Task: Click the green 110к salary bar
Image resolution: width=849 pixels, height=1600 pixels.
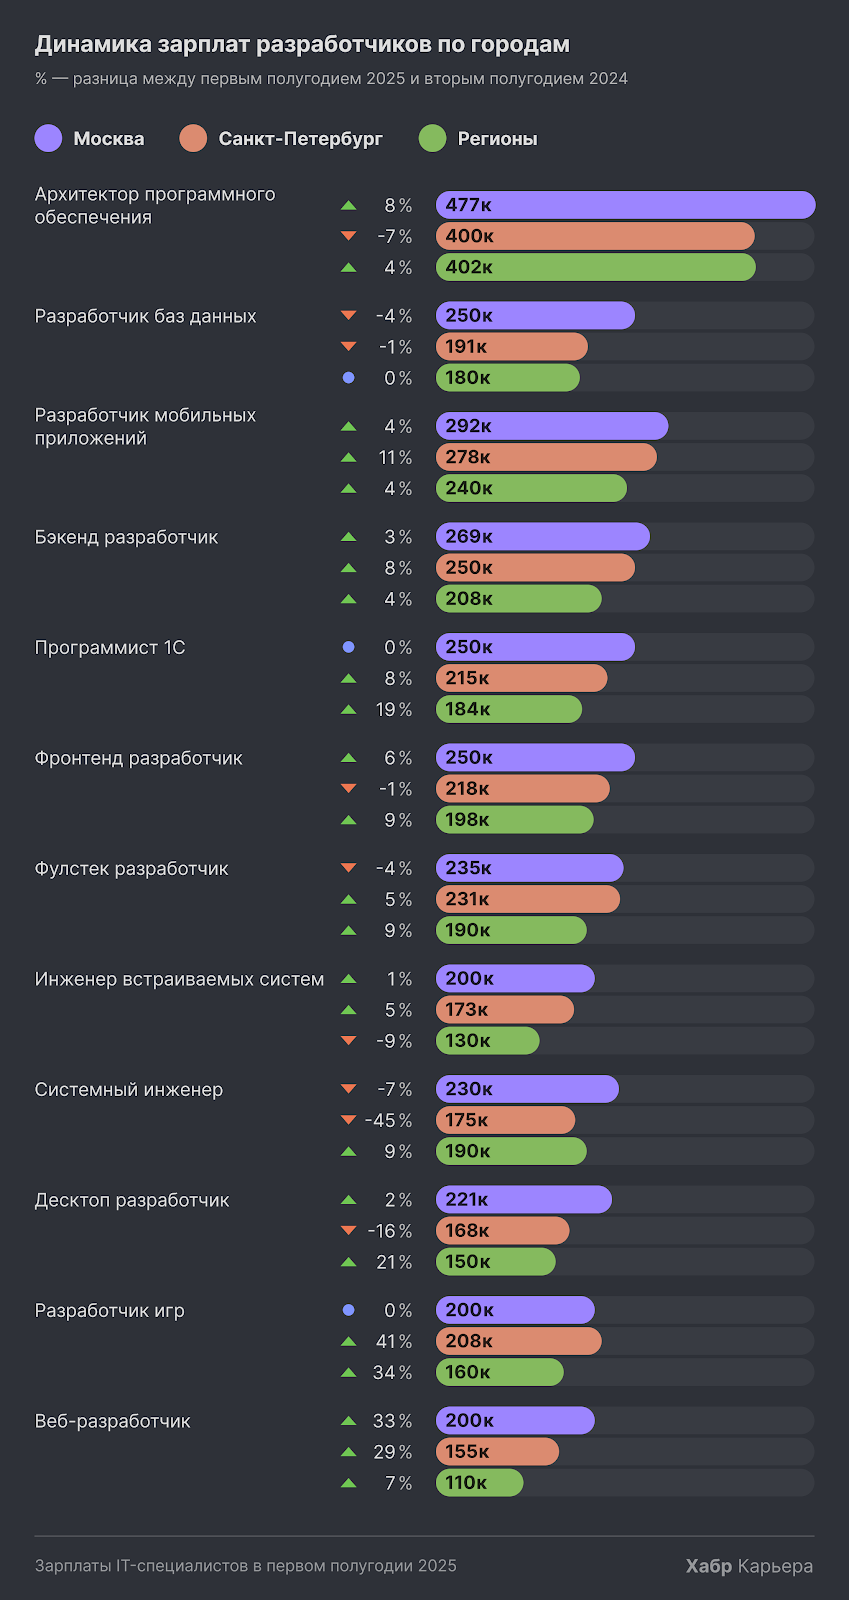Action: (479, 1483)
